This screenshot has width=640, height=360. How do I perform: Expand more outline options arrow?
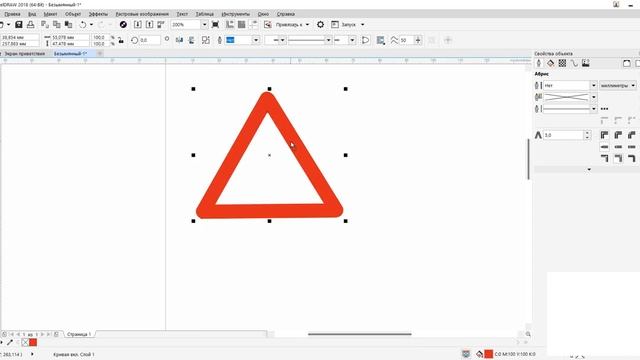589,169
